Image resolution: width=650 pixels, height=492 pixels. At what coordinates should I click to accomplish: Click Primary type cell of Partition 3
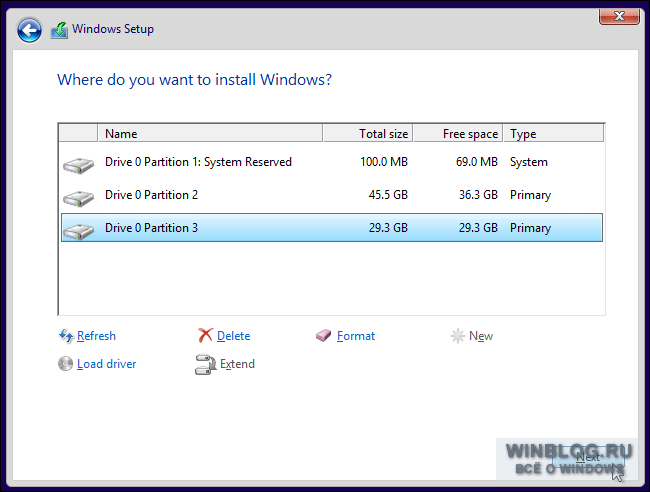(530, 228)
